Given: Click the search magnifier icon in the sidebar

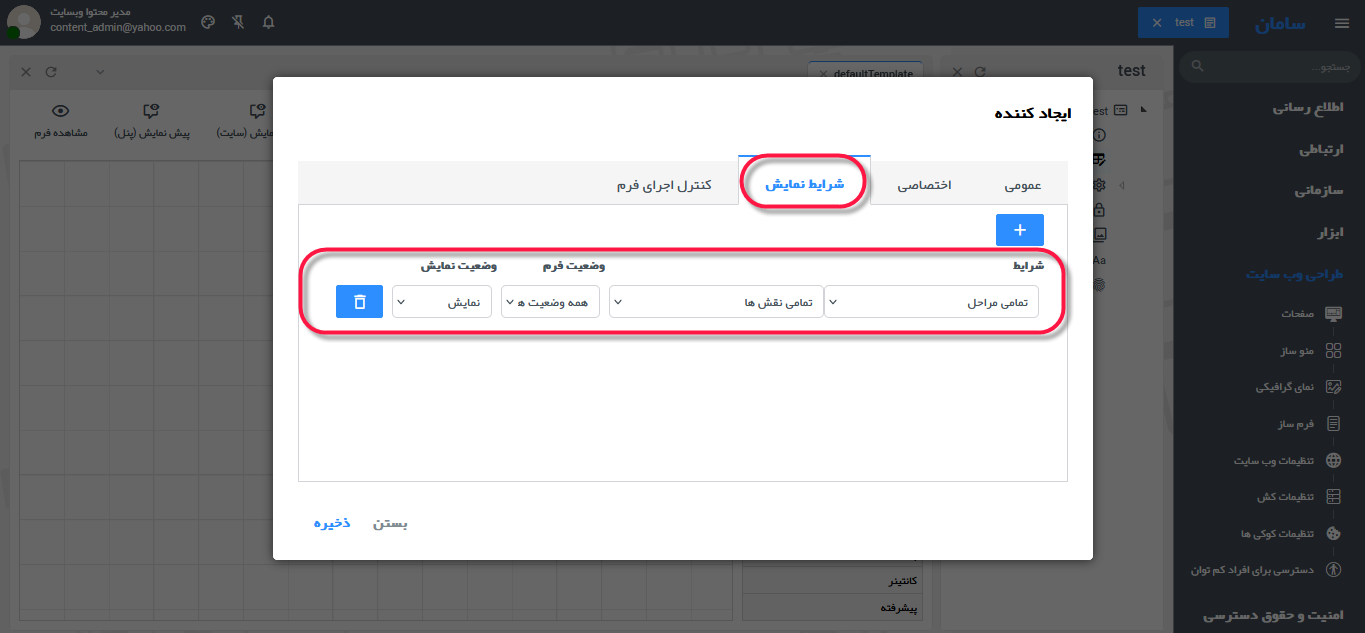Looking at the screenshot, I should pyautogui.click(x=1198, y=67).
